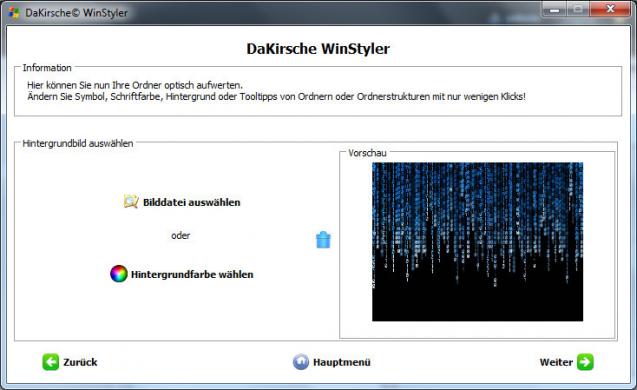637x390 pixels.
Task: Click the Vorschau group label
Action: (x=367, y=153)
